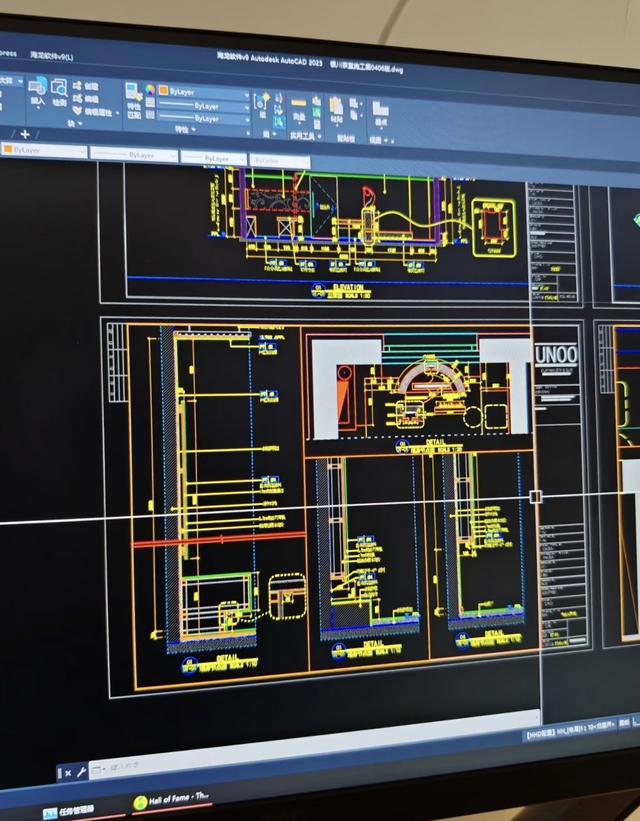Click the Insert block (插入) icon

(37, 88)
